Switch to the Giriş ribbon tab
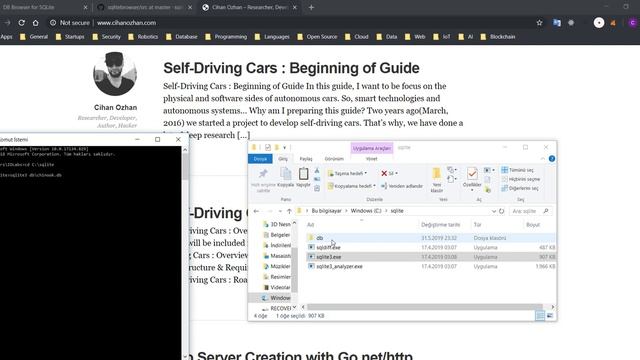 [283, 159]
